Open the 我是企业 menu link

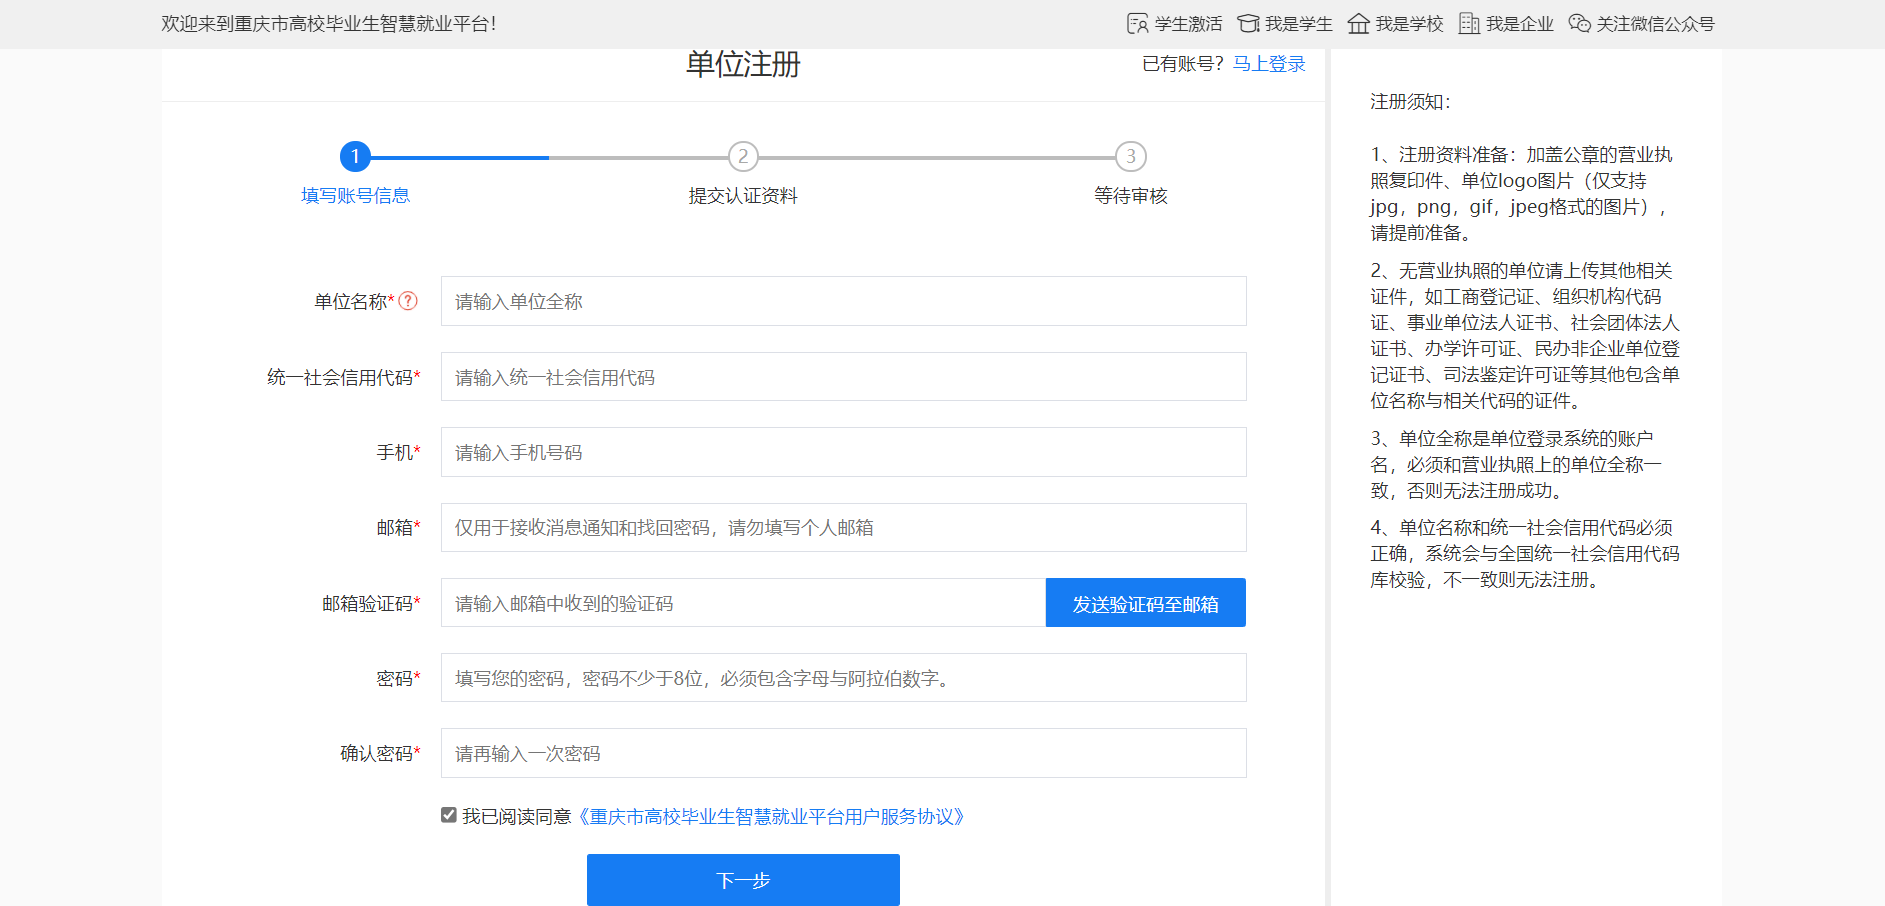[x=1519, y=24]
